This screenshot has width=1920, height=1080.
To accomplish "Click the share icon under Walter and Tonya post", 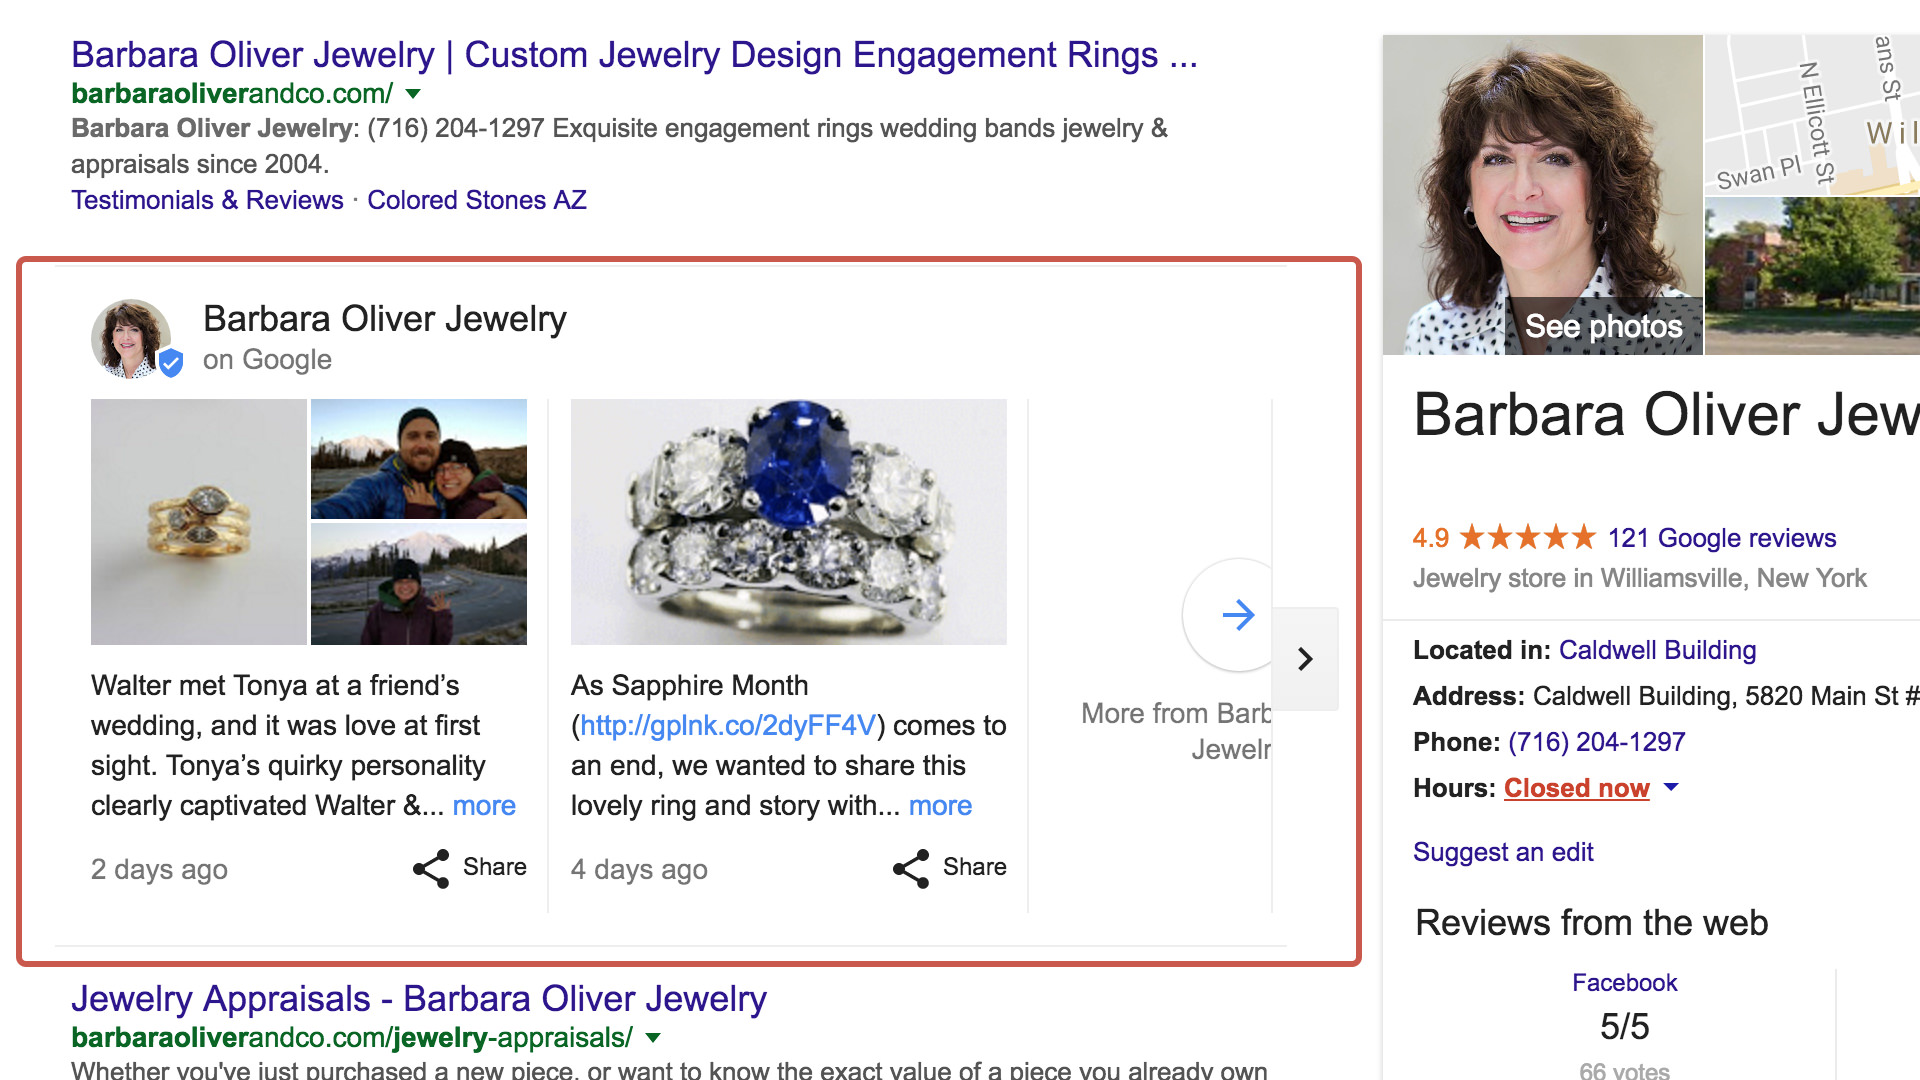I will tap(431, 869).
